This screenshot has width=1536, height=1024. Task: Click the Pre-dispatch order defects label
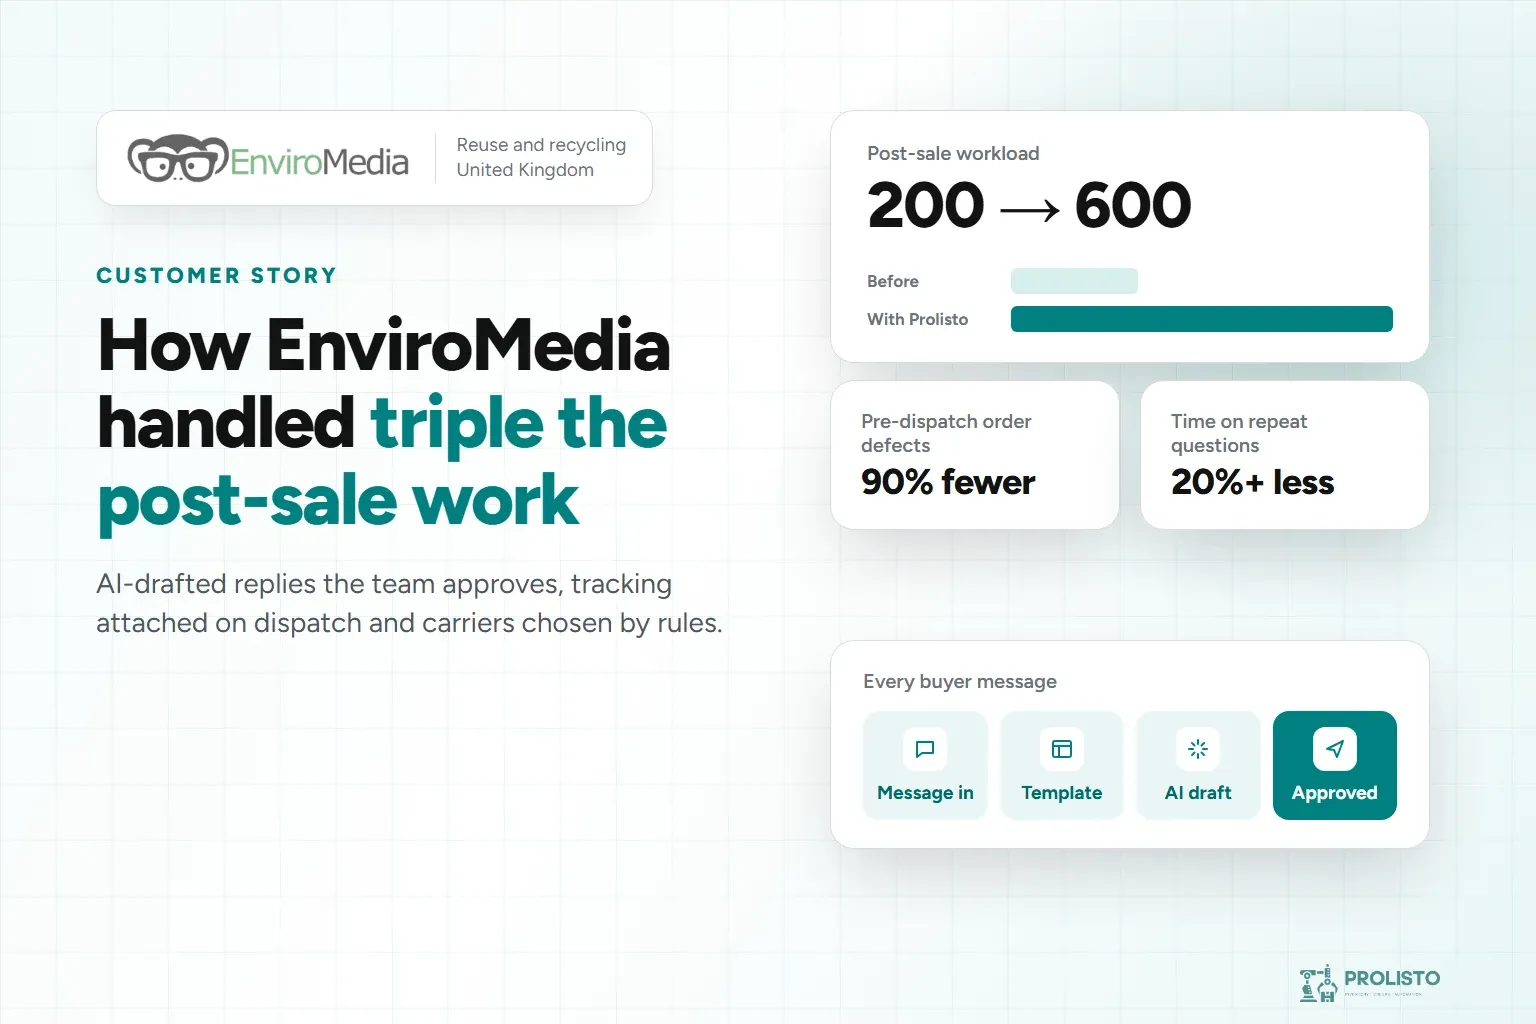(946, 433)
